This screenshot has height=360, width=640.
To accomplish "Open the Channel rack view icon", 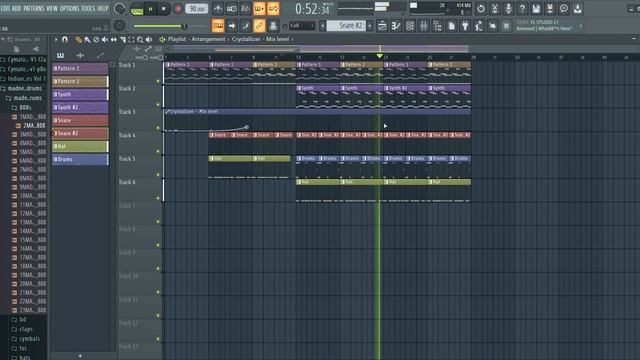I will coord(410,26).
